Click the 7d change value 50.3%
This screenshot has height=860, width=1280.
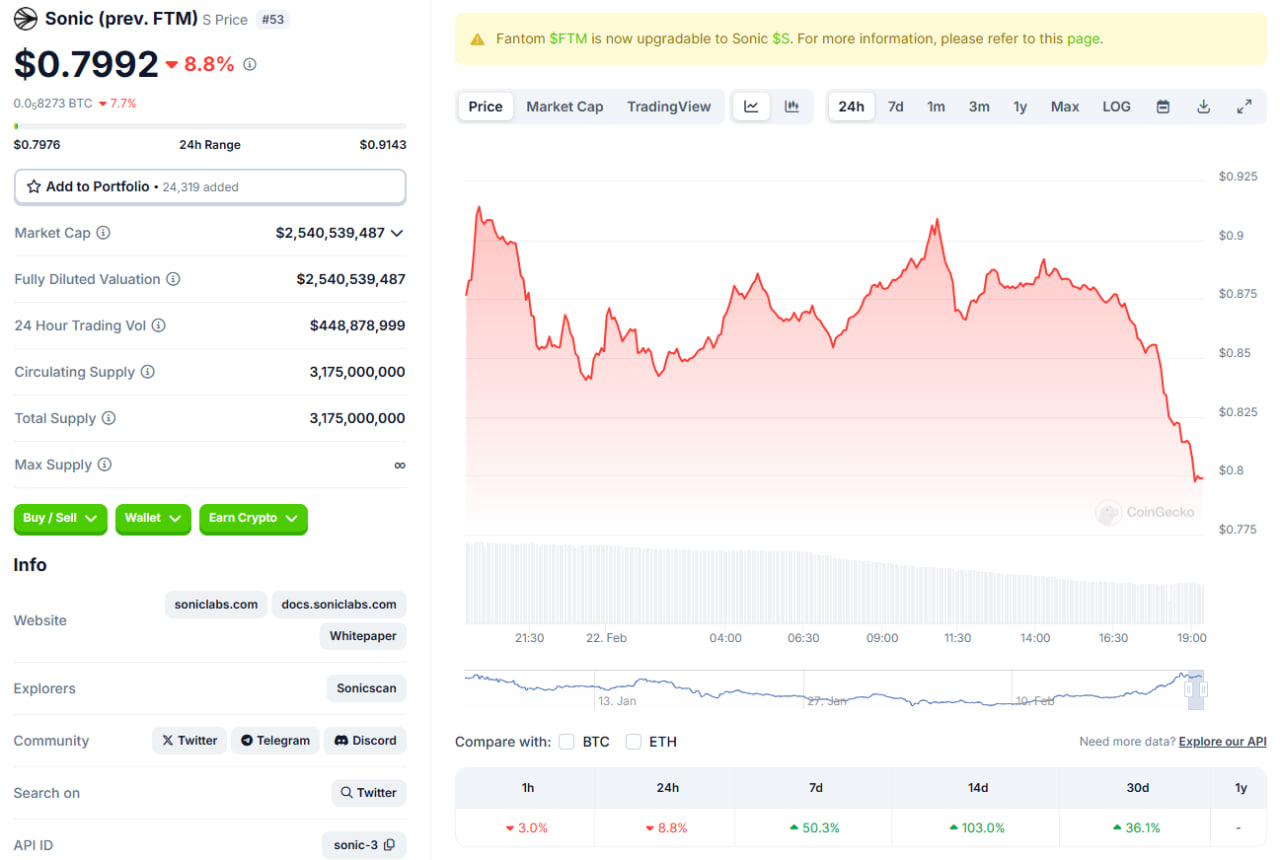click(x=815, y=828)
